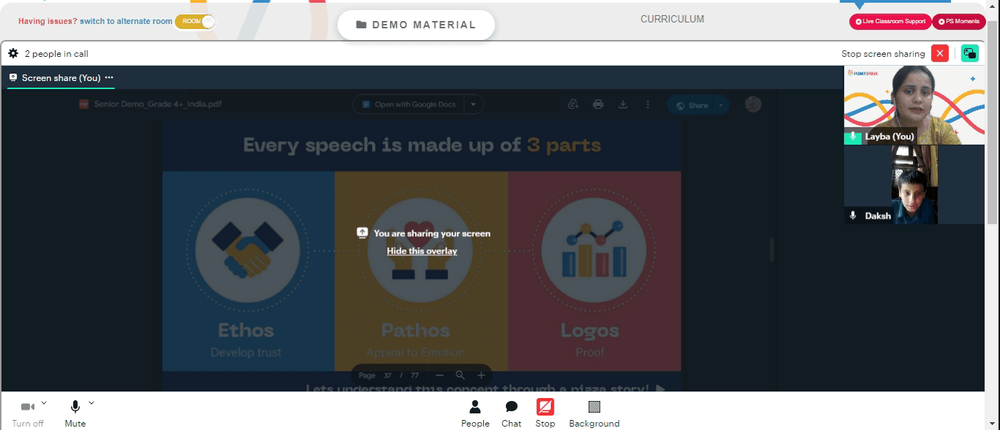Image resolution: width=1000 pixels, height=430 pixels.
Task: Turn off the camera
Action: (27, 413)
